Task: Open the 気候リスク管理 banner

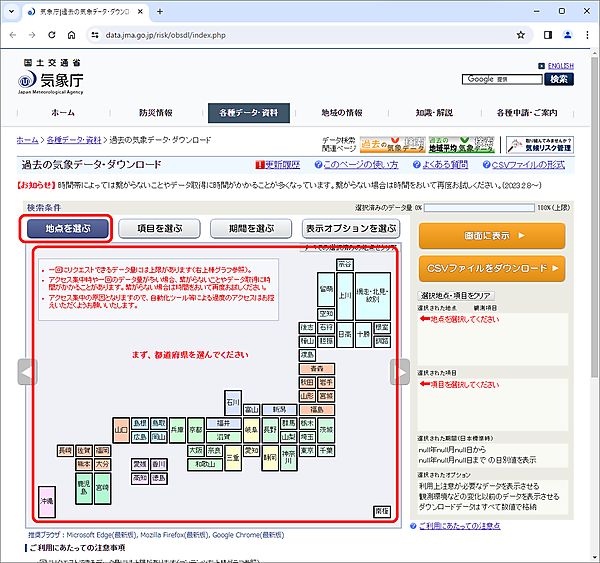Action: (x=540, y=145)
